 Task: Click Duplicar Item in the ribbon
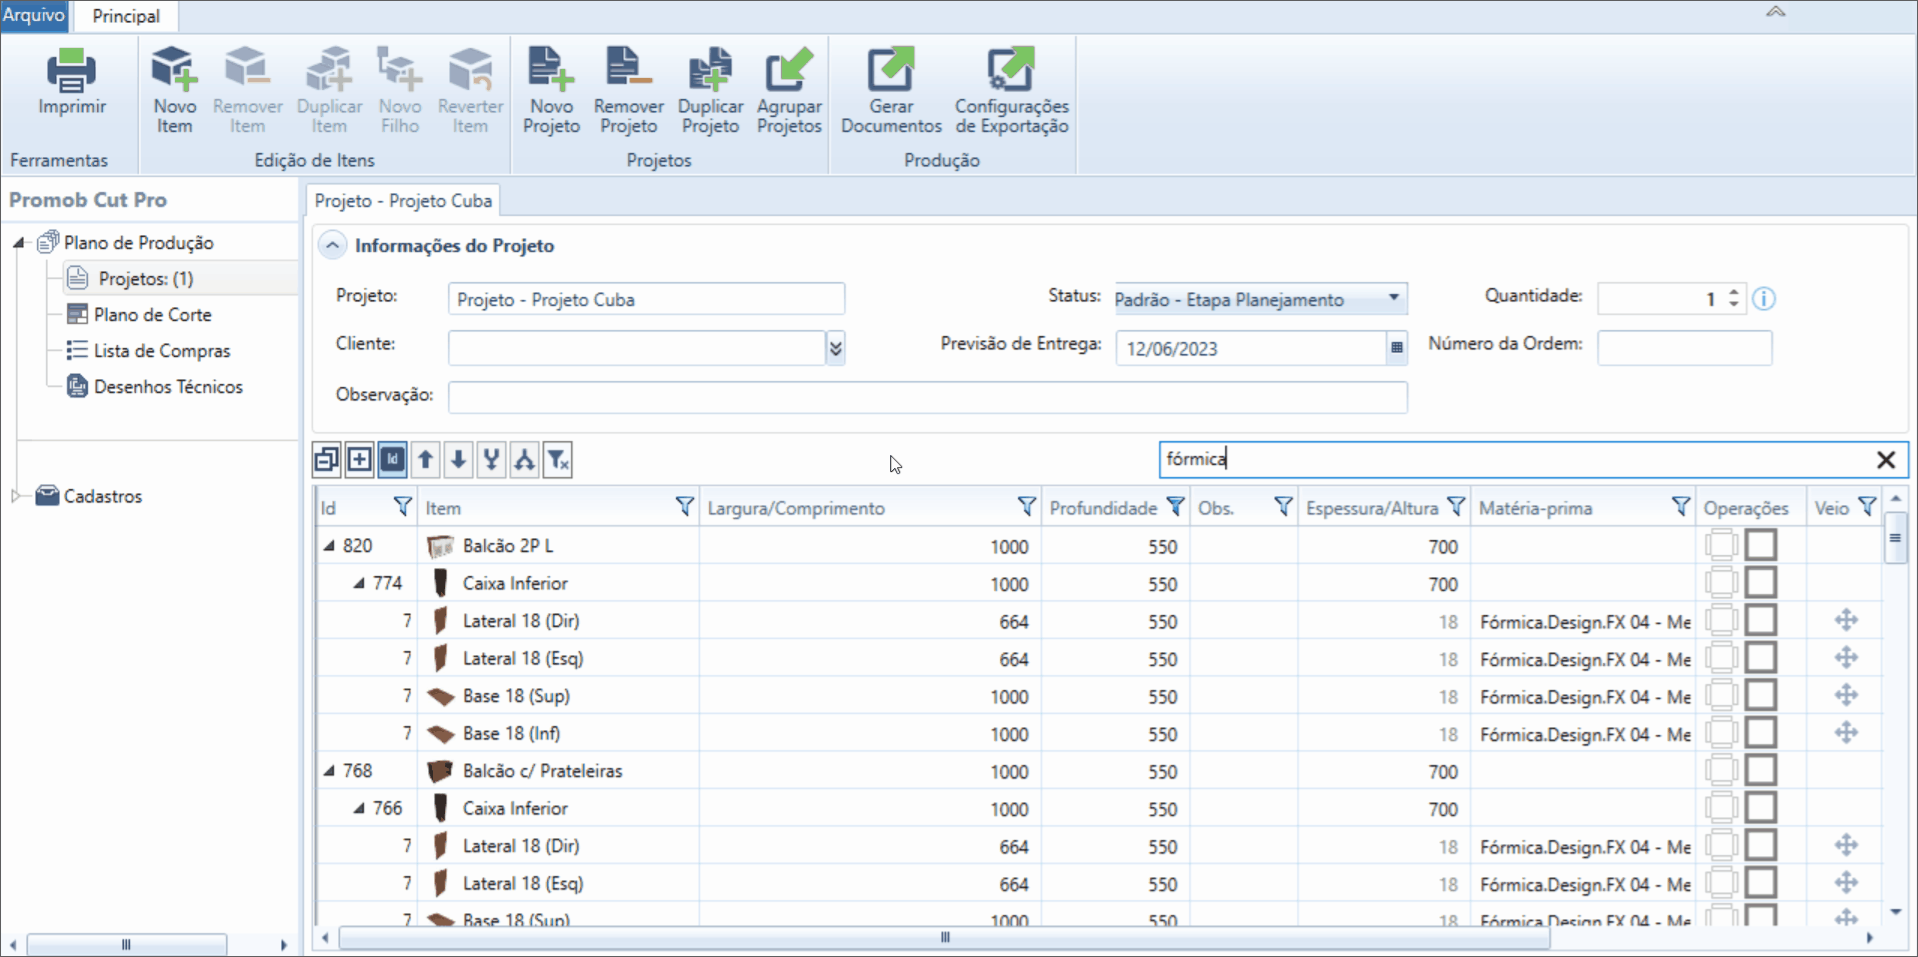(x=329, y=90)
